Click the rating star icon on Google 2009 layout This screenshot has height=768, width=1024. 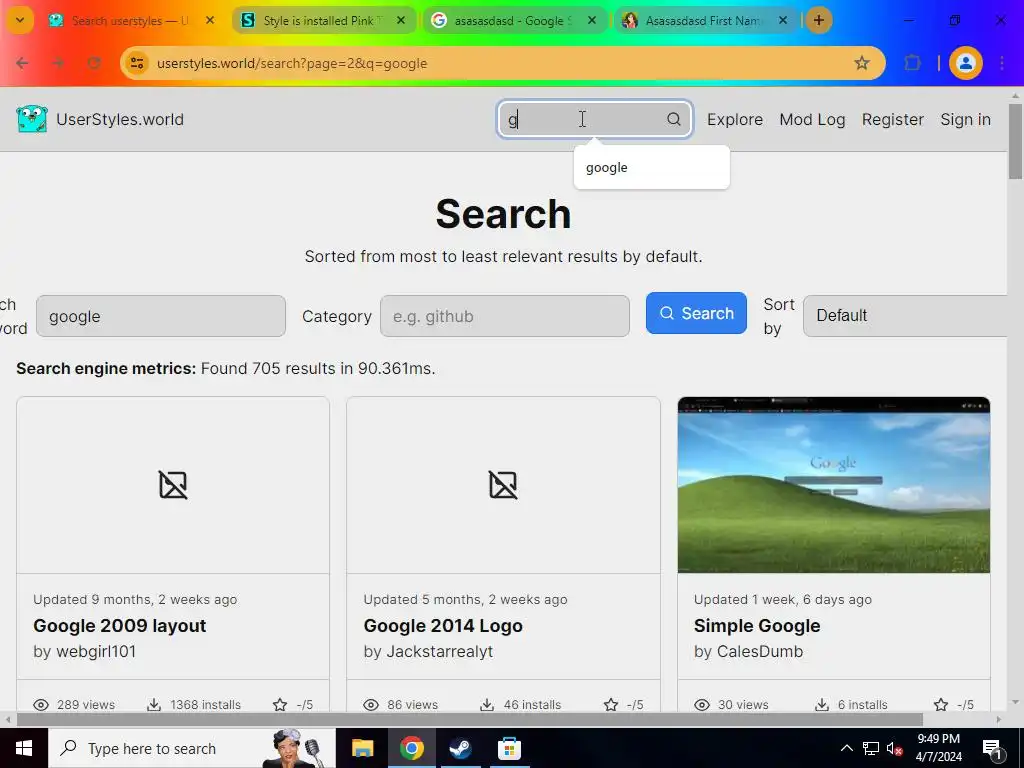(x=280, y=705)
